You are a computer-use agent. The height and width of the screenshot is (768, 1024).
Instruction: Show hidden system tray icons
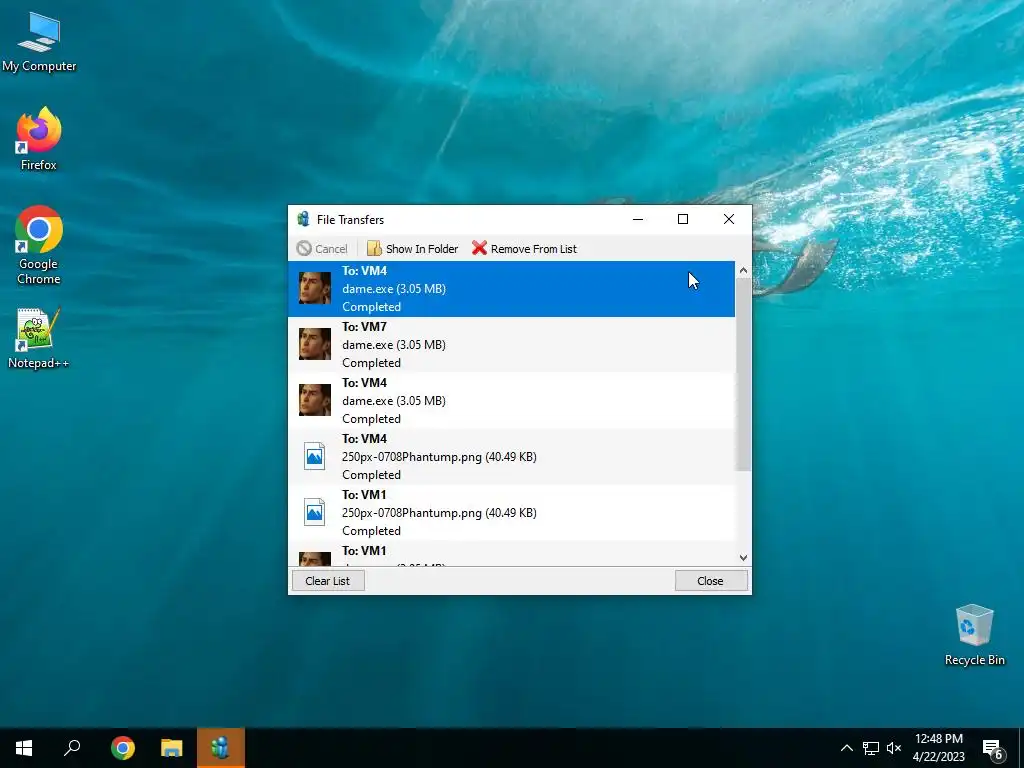(846, 748)
